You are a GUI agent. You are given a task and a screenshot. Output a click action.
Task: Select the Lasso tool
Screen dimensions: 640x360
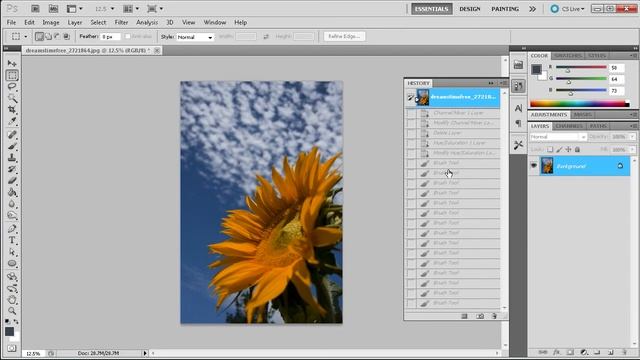pyautogui.click(x=12, y=87)
